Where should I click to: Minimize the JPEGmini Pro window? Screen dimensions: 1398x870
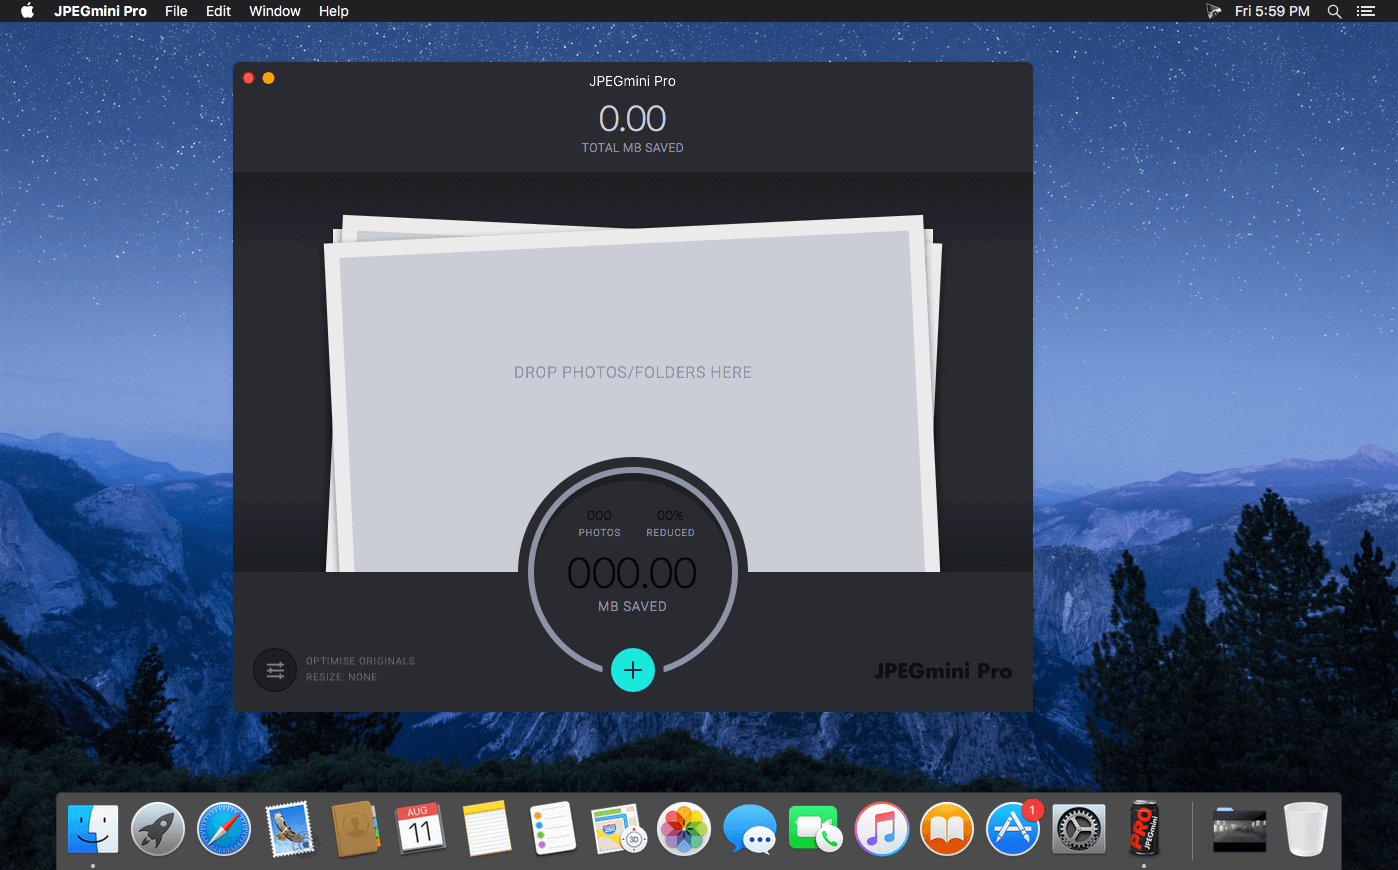268,78
